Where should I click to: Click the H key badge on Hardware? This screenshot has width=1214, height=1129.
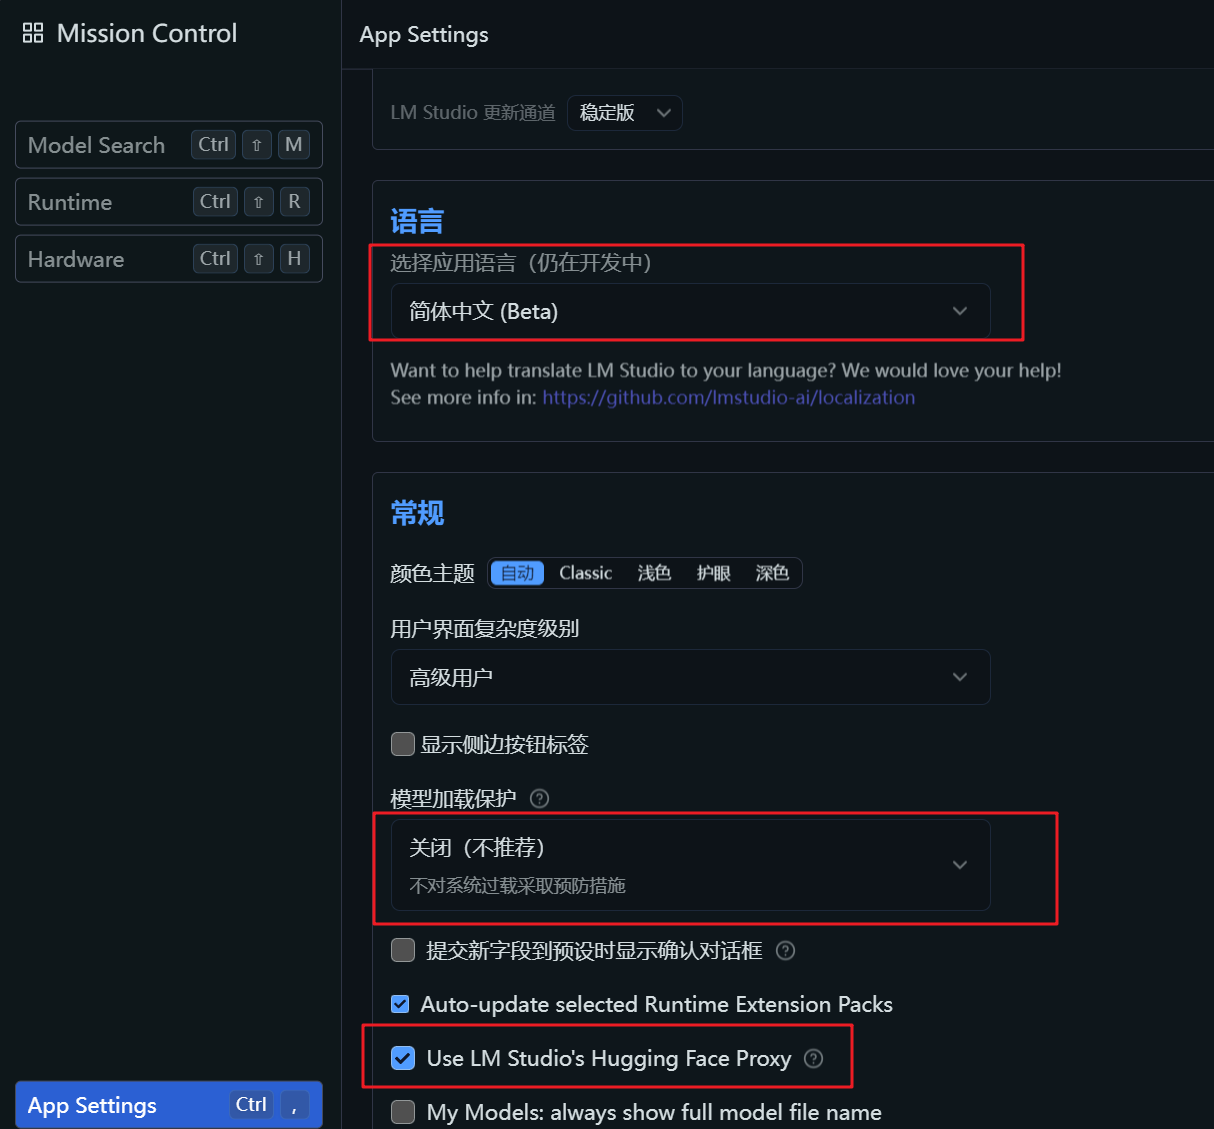click(x=294, y=259)
